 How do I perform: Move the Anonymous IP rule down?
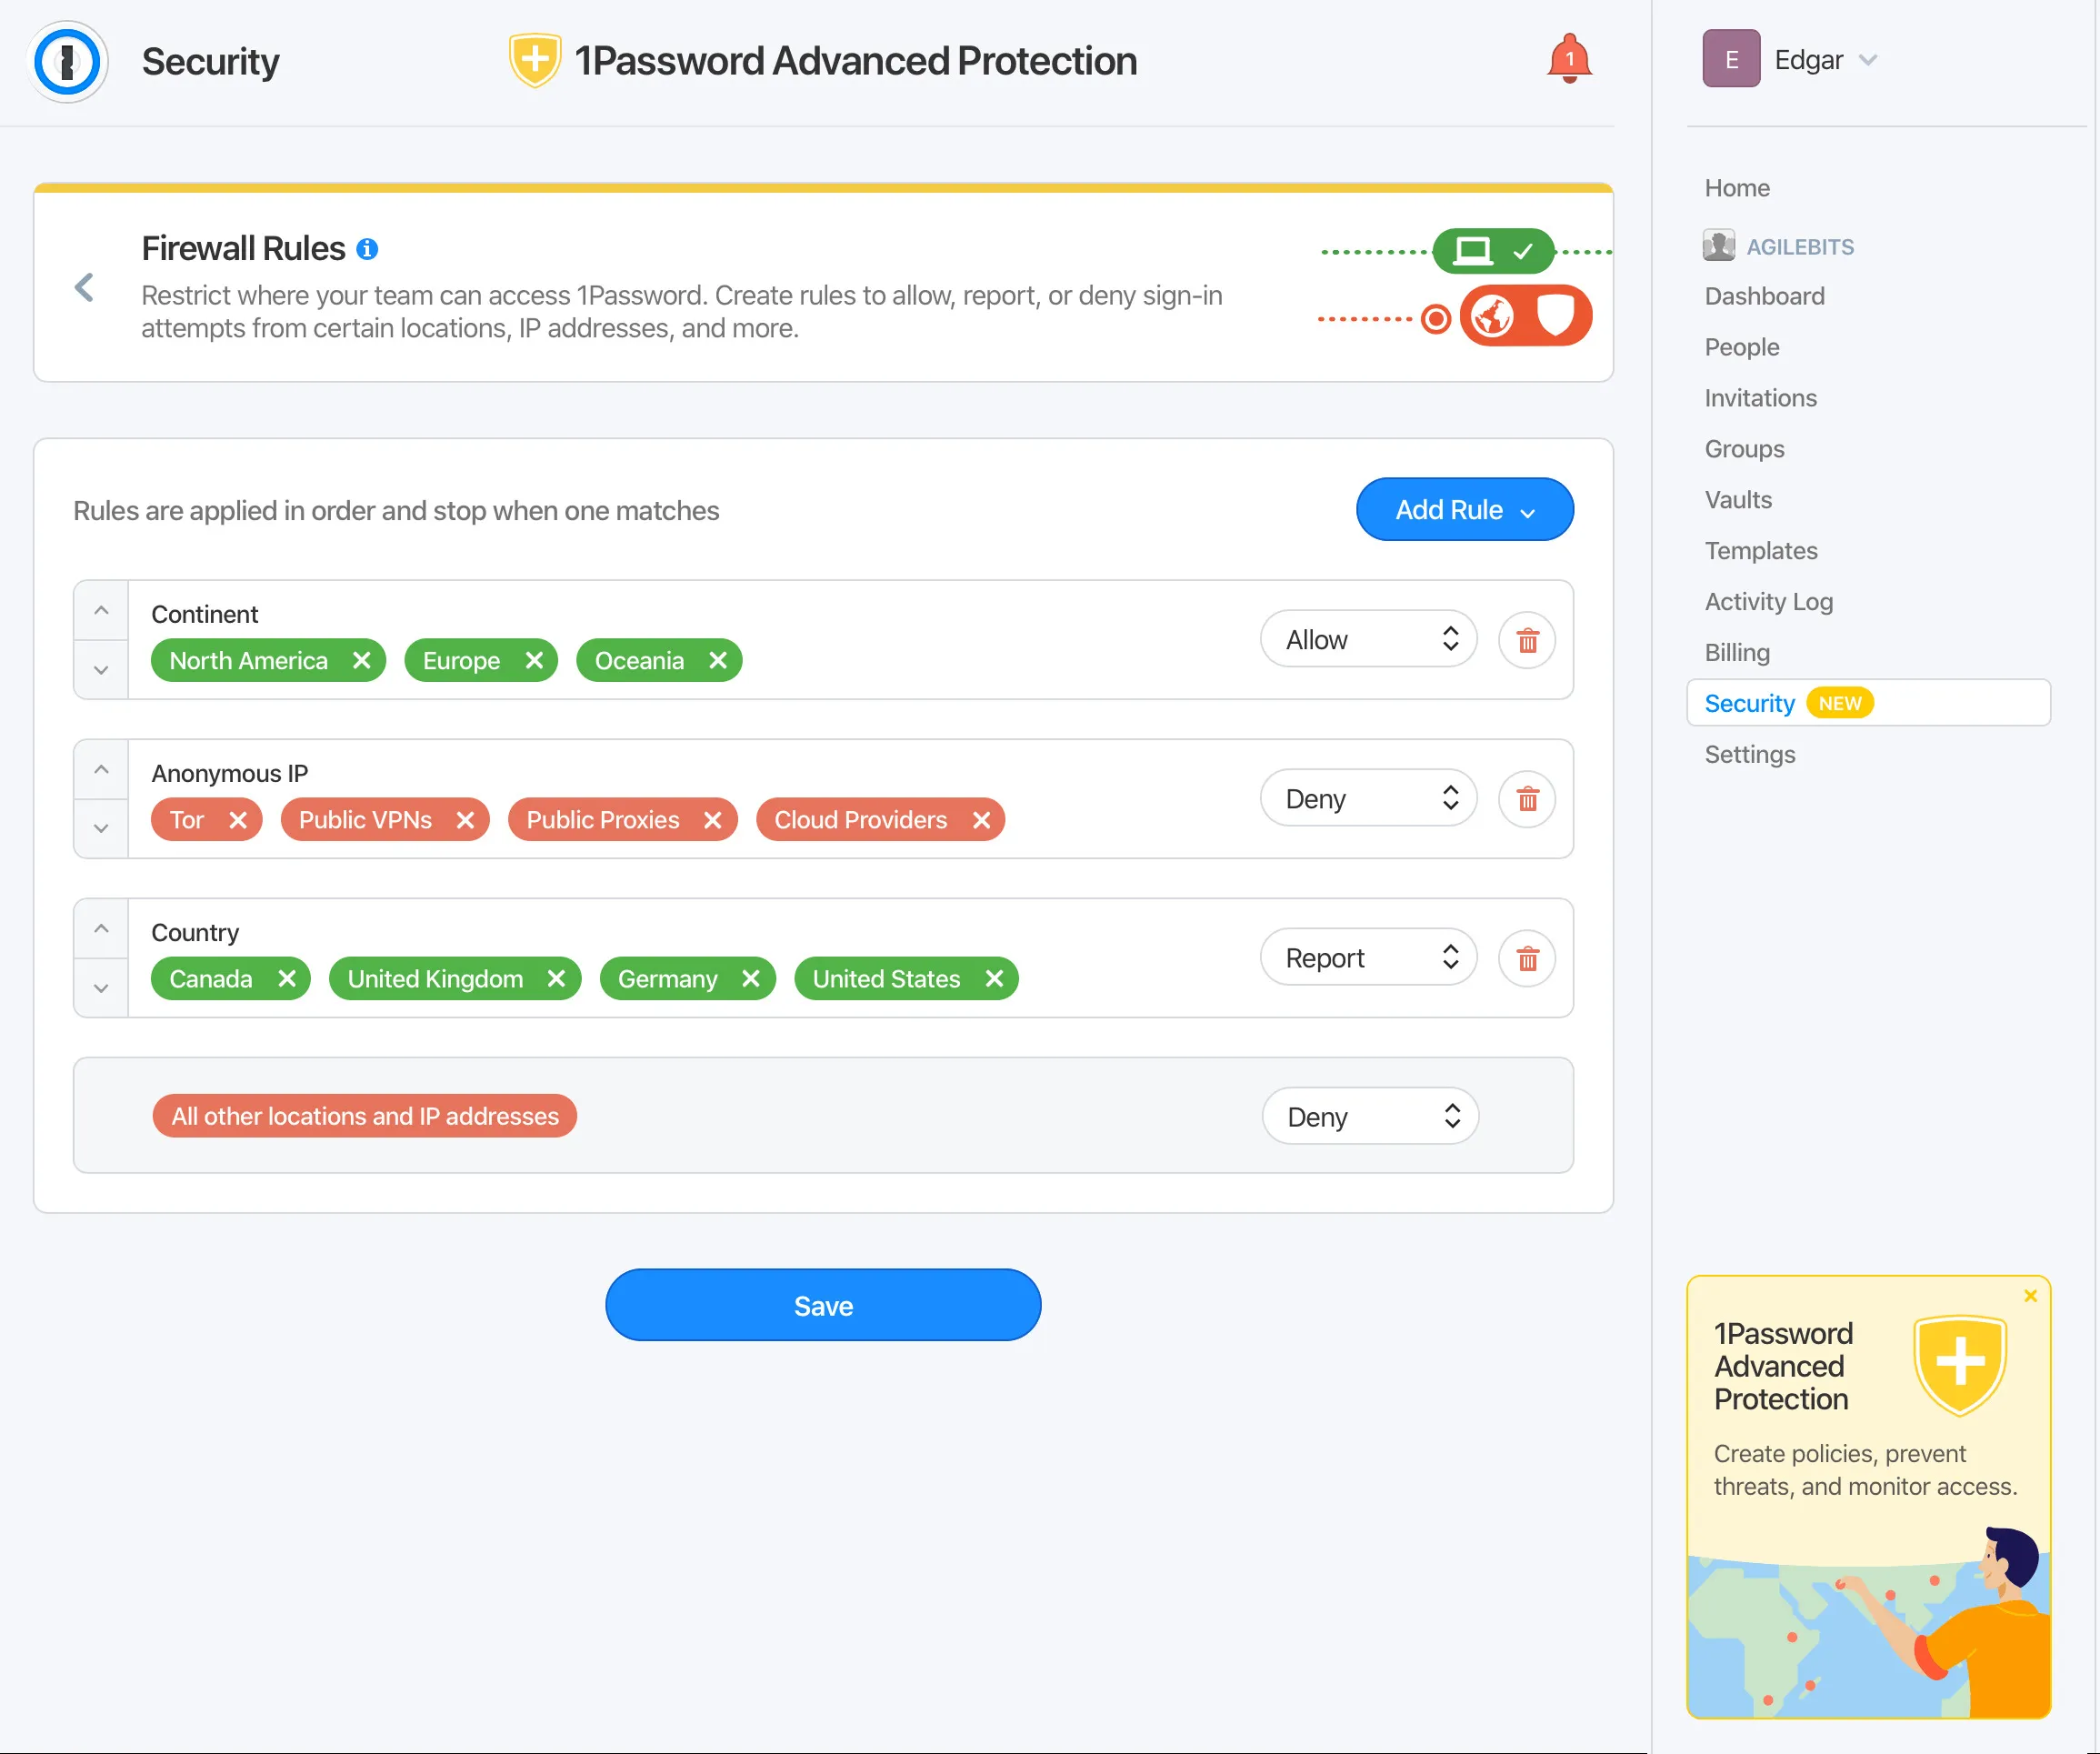[101, 828]
